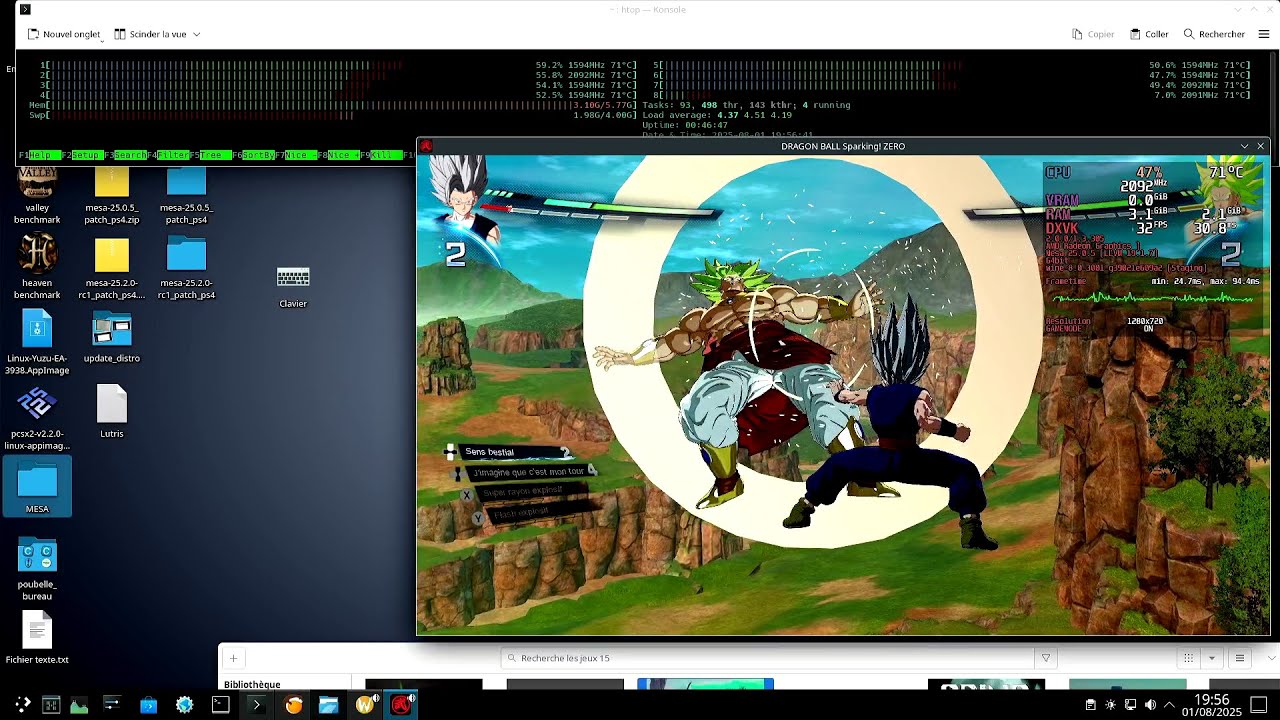Click Copier in the Konsole toolbar
This screenshot has width=1280, height=720.
(x=1093, y=34)
